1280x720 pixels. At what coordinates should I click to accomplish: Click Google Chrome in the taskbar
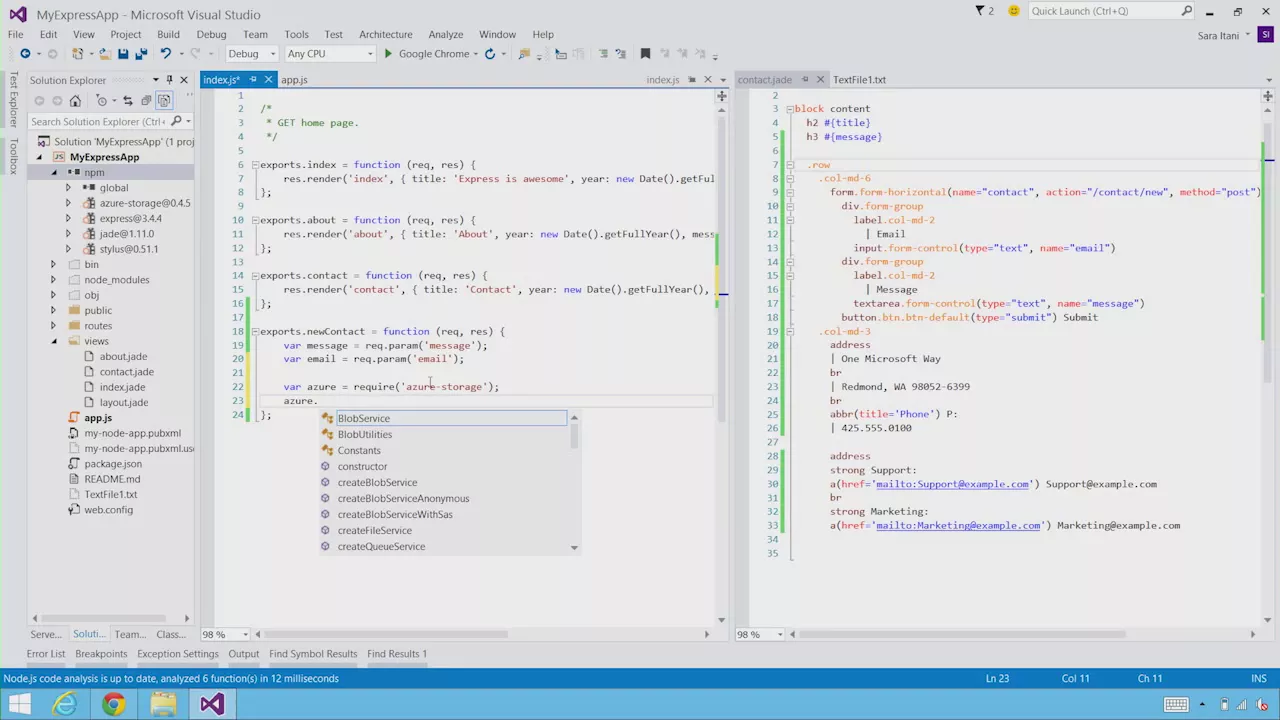(114, 705)
